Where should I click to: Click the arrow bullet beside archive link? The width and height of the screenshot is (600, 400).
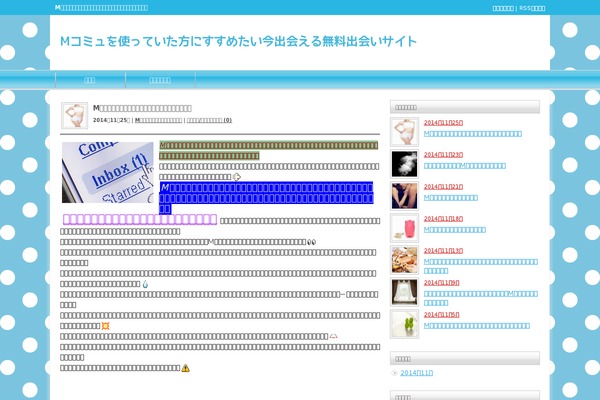click(395, 373)
